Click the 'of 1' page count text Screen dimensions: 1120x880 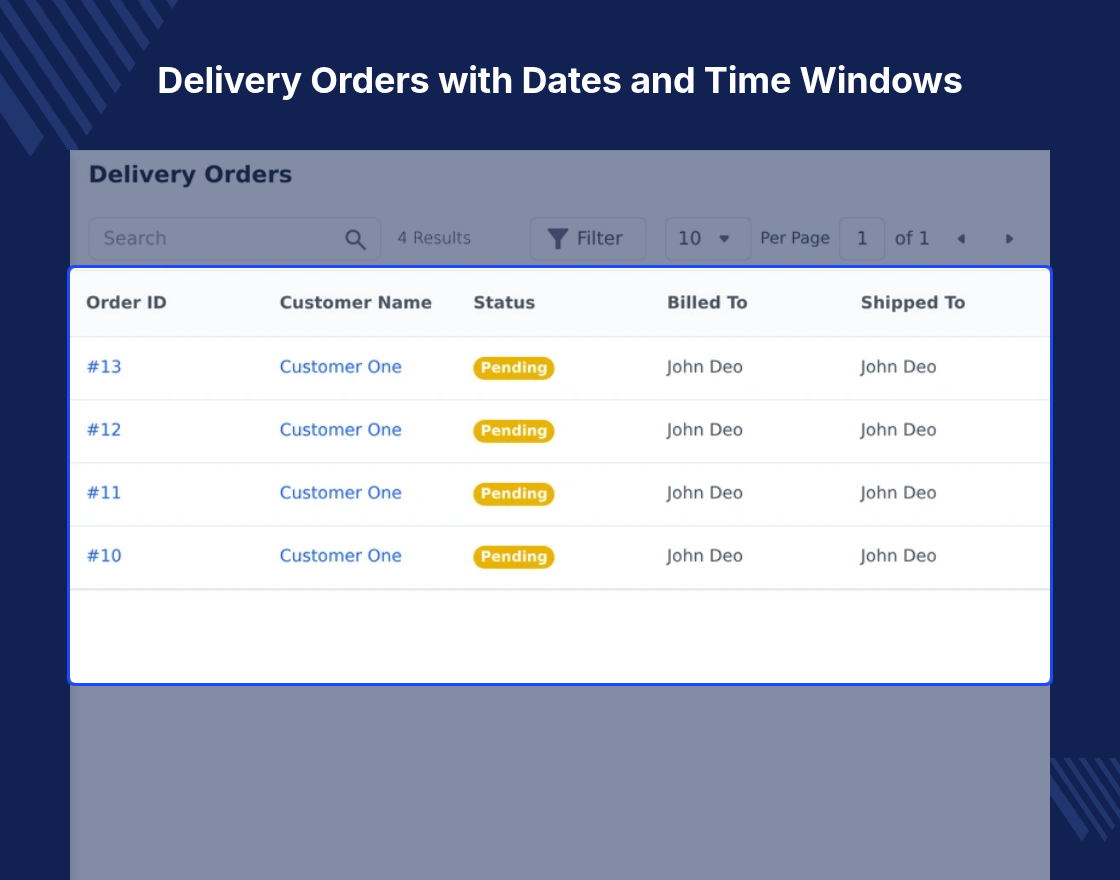click(911, 238)
